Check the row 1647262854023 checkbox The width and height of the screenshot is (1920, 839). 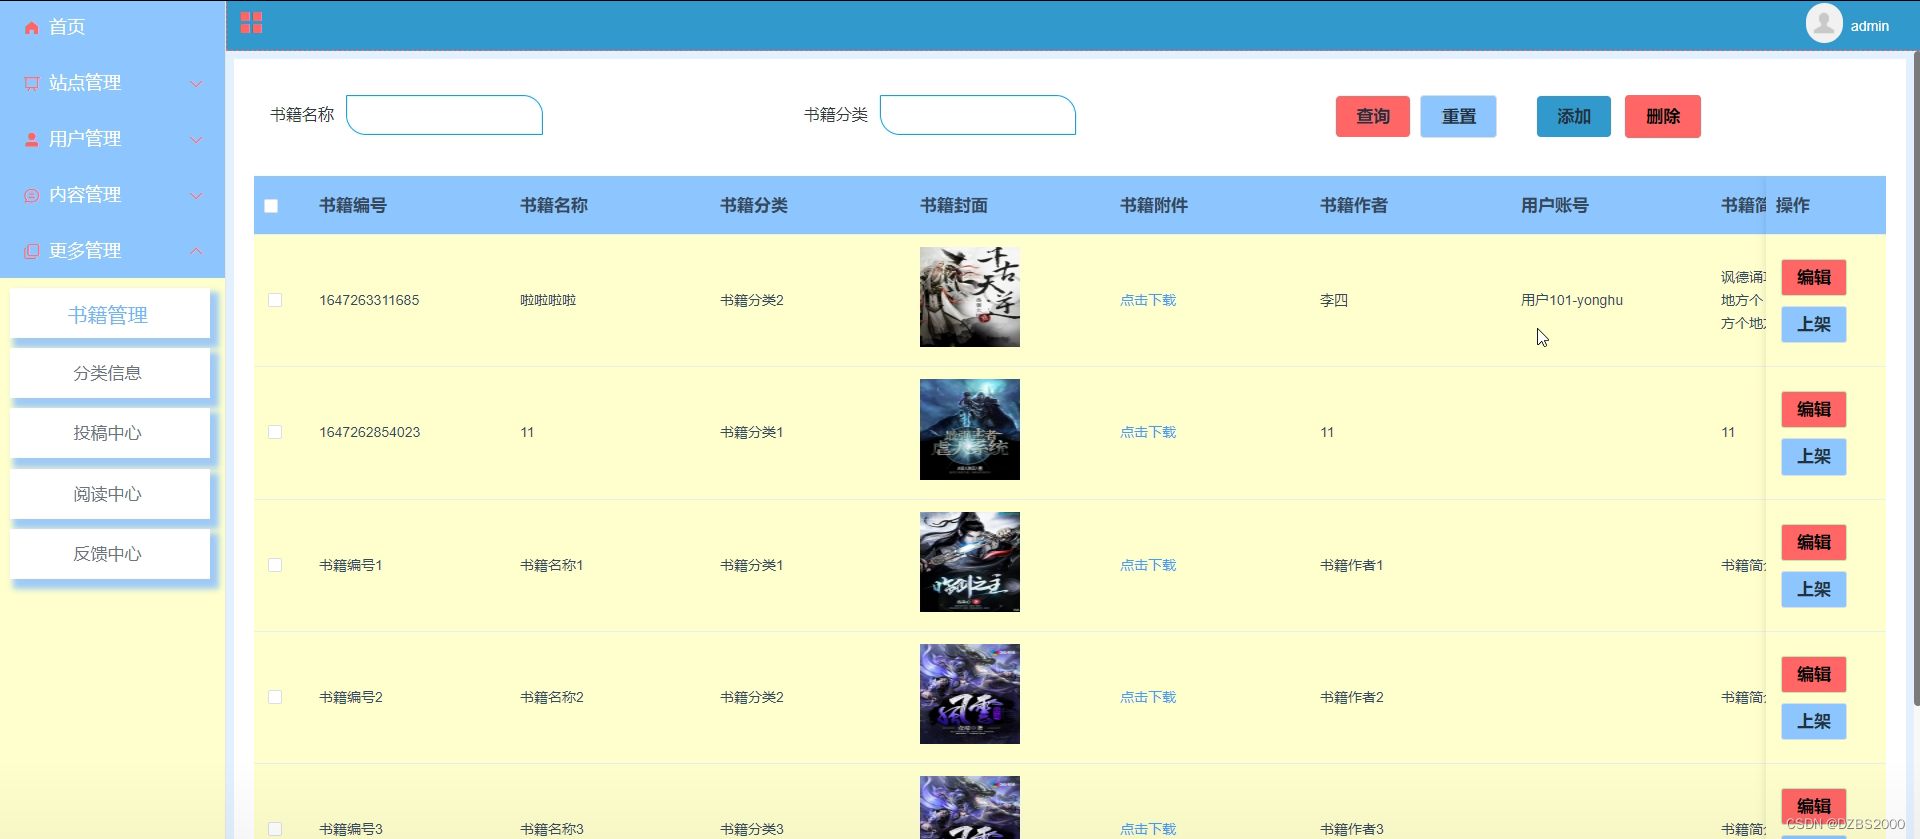point(275,432)
